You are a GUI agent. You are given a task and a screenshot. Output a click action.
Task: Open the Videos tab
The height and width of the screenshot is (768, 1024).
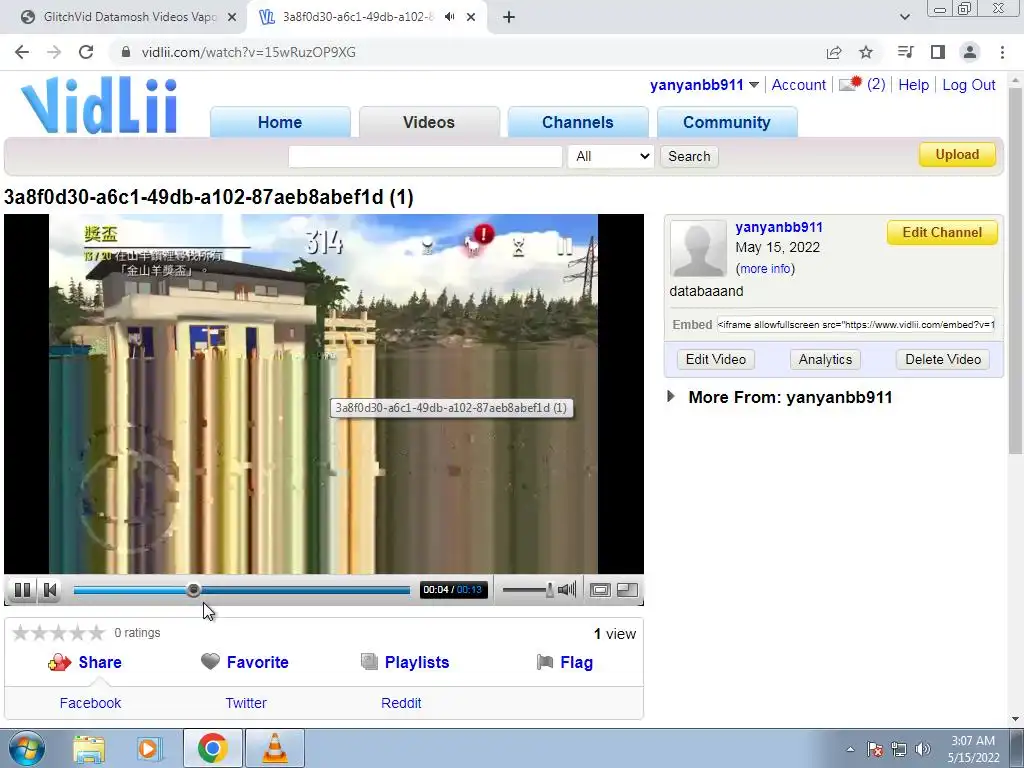tap(429, 122)
